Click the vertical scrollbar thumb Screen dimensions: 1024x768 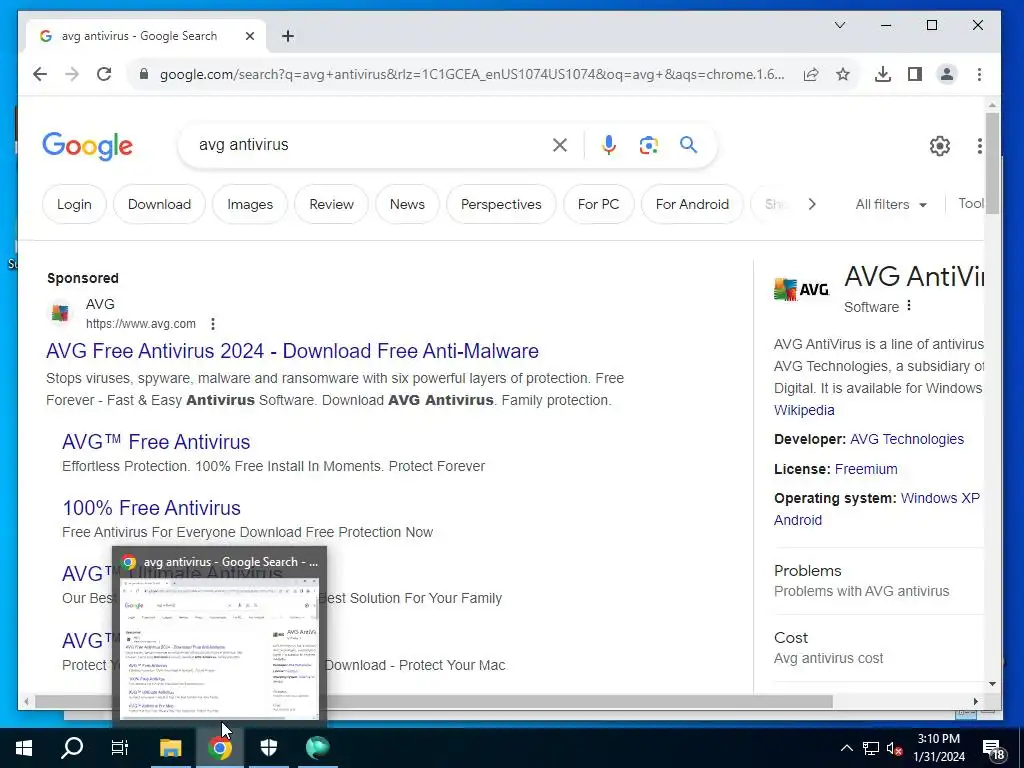click(x=992, y=163)
